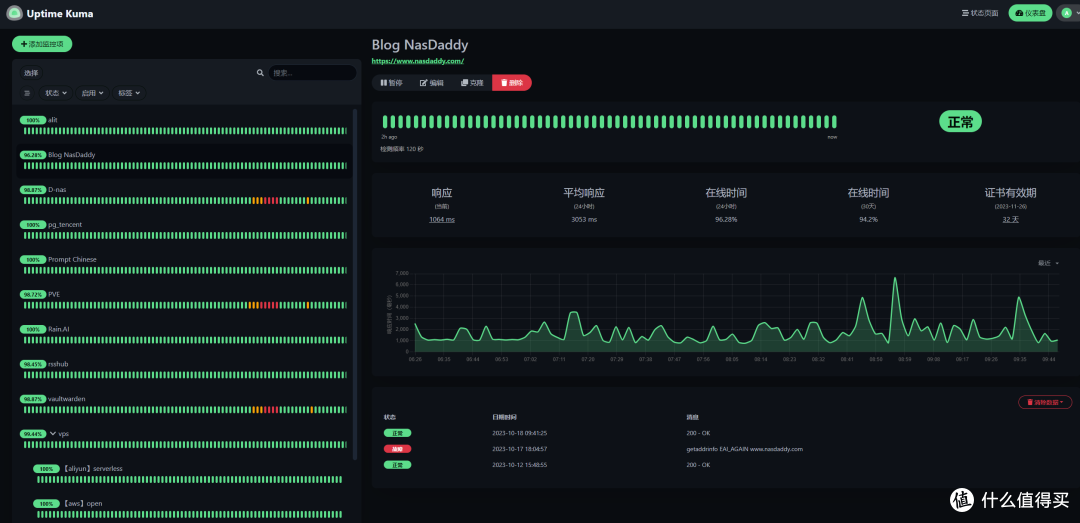The height and width of the screenshot is (523, 1080).
Task: Click the red 故障 status badge in table
Action: (x=397, y=449)
